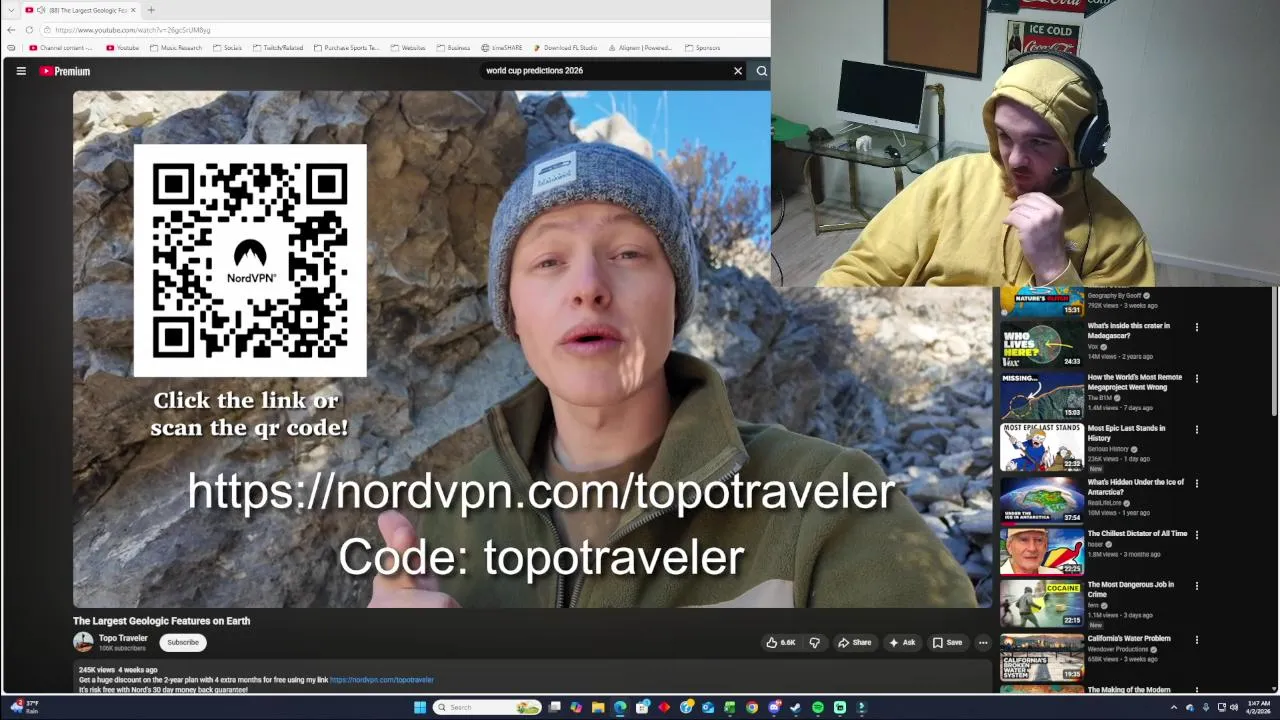Open the 'Websites' bookmark folder
This screenshot has width=1280, height=720.
point(408,48)
